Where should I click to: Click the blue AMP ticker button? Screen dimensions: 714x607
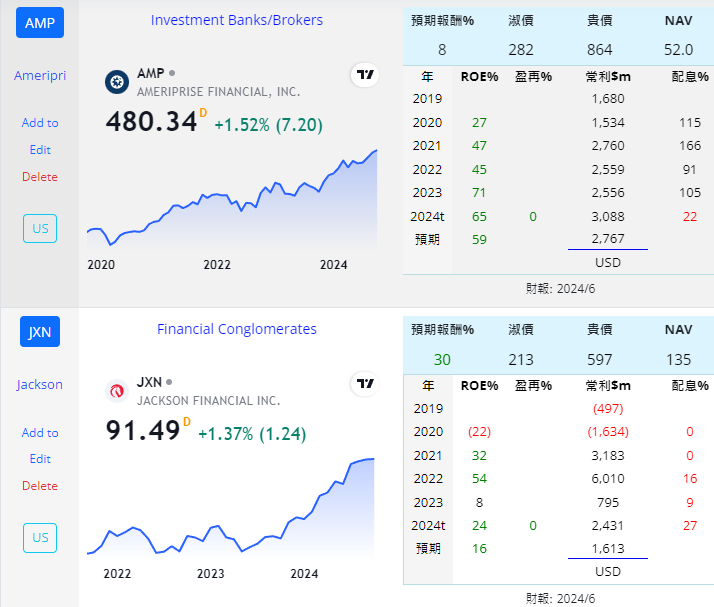point(40,22)
